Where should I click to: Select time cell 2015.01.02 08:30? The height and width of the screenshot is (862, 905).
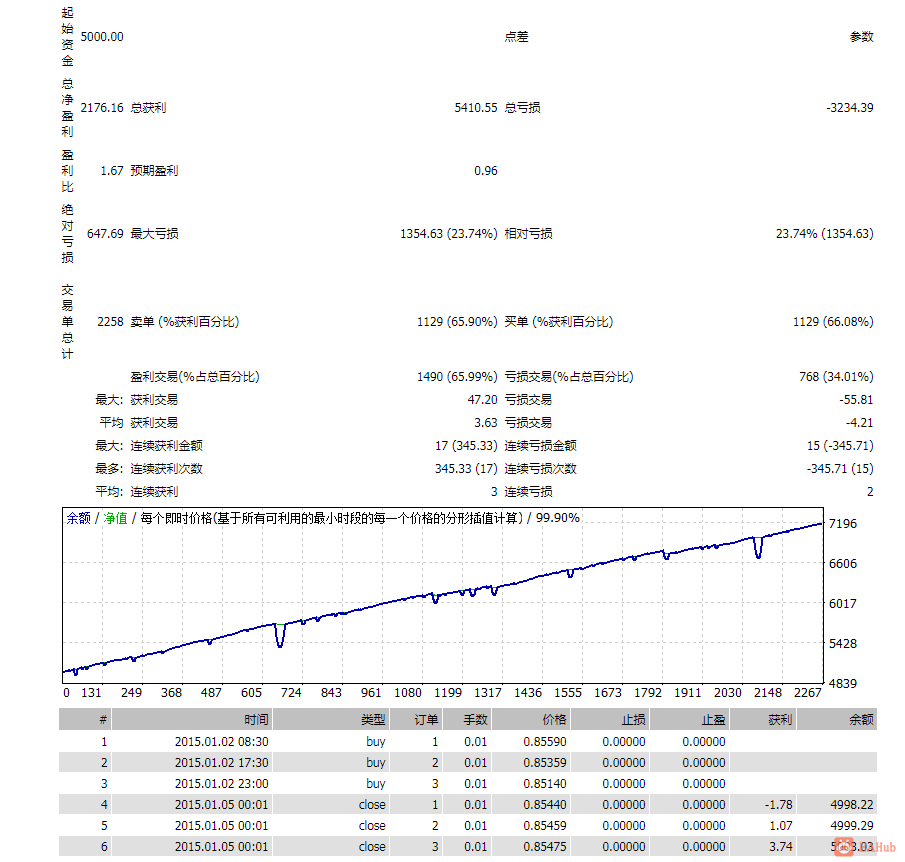tap(222, 742)
